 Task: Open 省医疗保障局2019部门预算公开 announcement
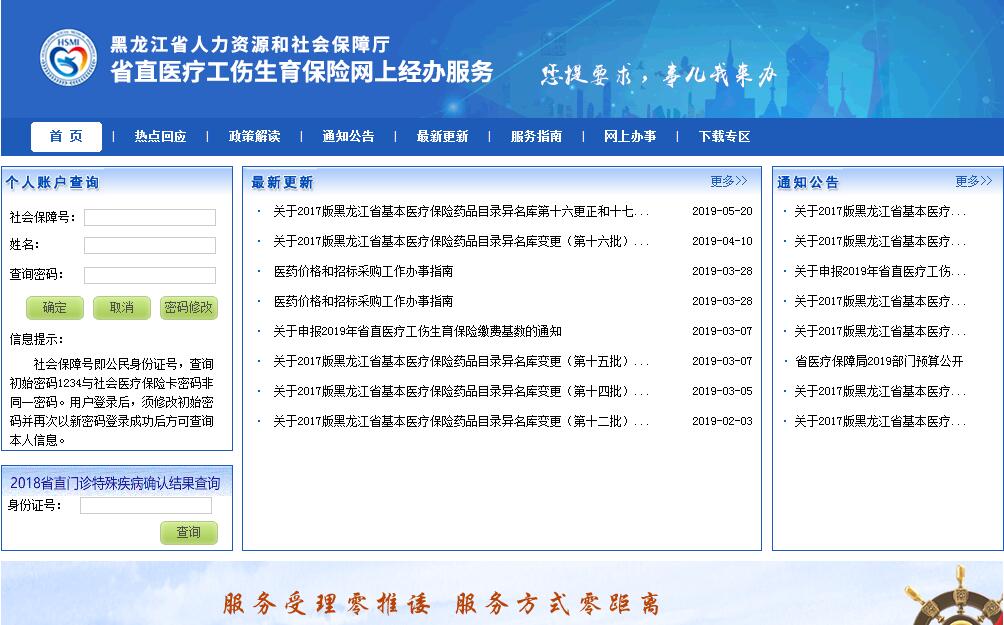point(878,362)
